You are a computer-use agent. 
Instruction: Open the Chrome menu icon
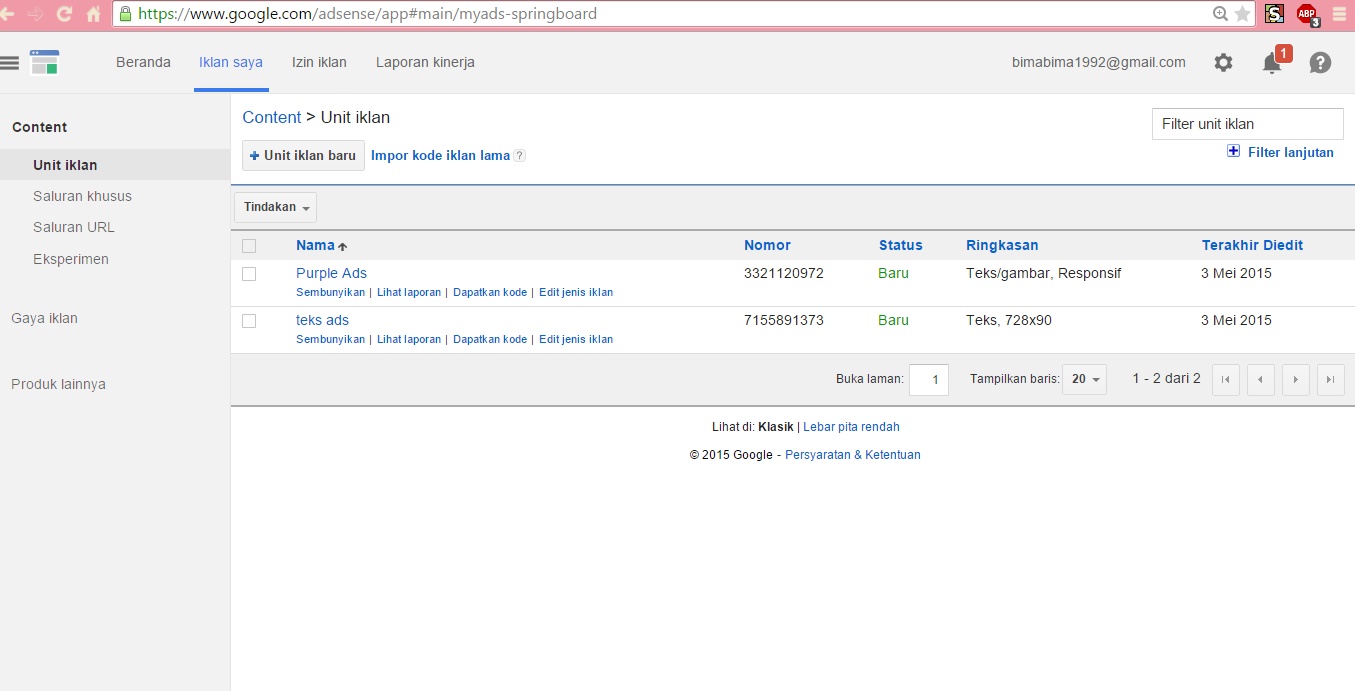click(x=1340, y=14)
